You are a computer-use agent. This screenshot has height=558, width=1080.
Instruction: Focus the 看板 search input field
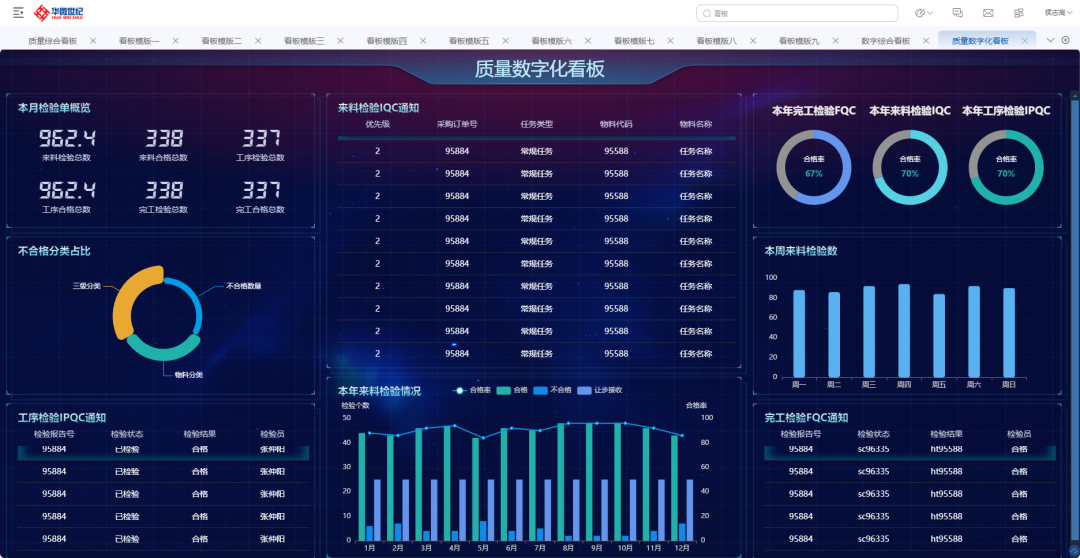[x=797, y=13]
